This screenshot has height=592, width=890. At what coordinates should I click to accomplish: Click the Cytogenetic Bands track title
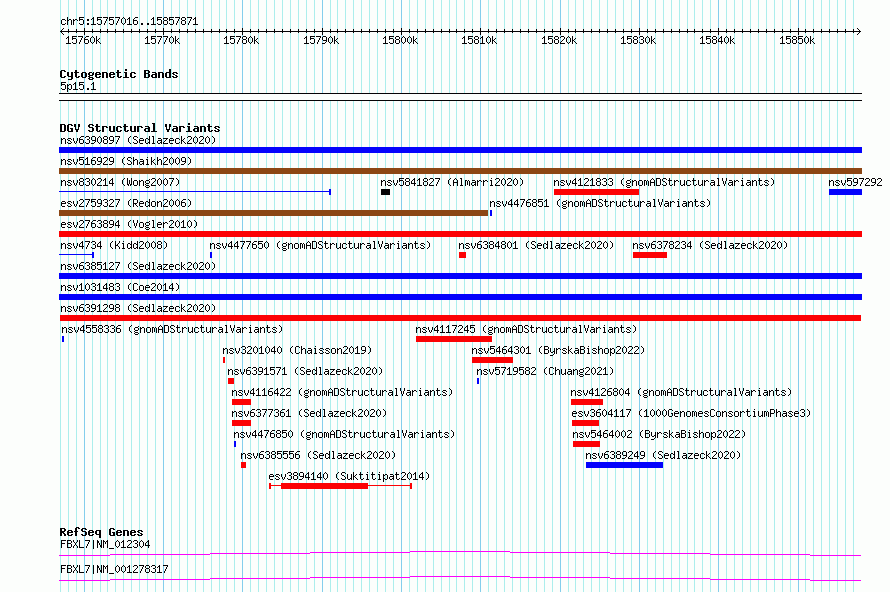point(119,74)
